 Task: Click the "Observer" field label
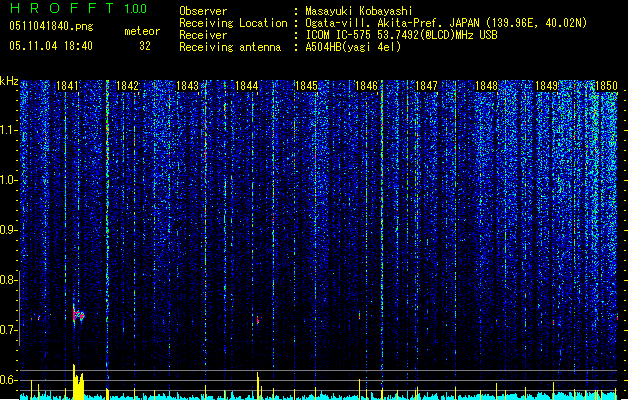tap(203, 11)
